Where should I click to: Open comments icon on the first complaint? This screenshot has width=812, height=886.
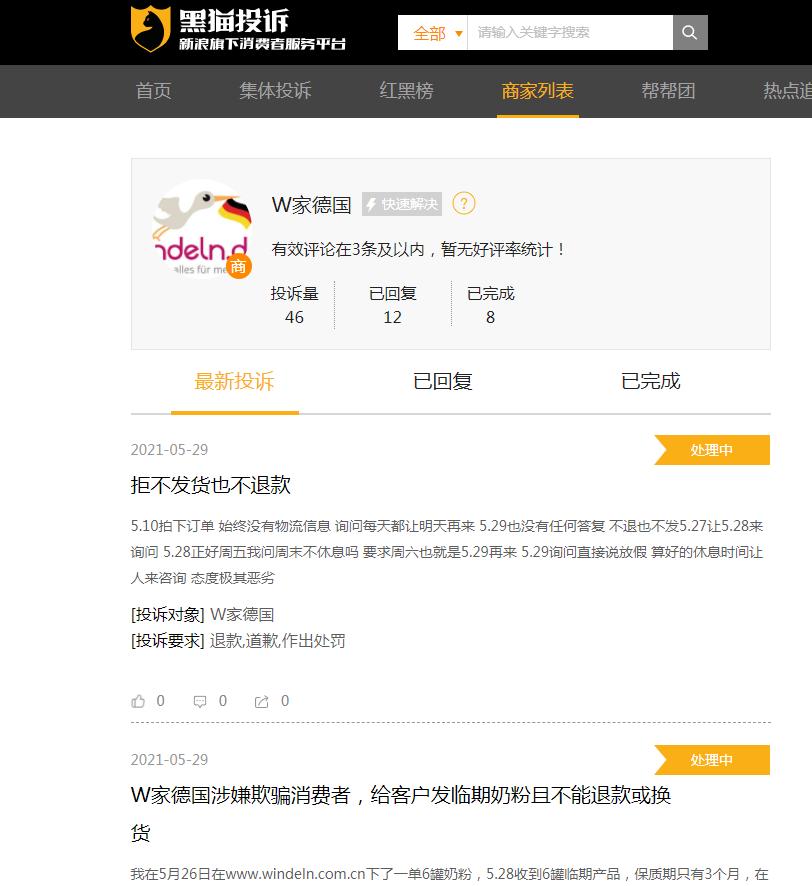(201, 701)
